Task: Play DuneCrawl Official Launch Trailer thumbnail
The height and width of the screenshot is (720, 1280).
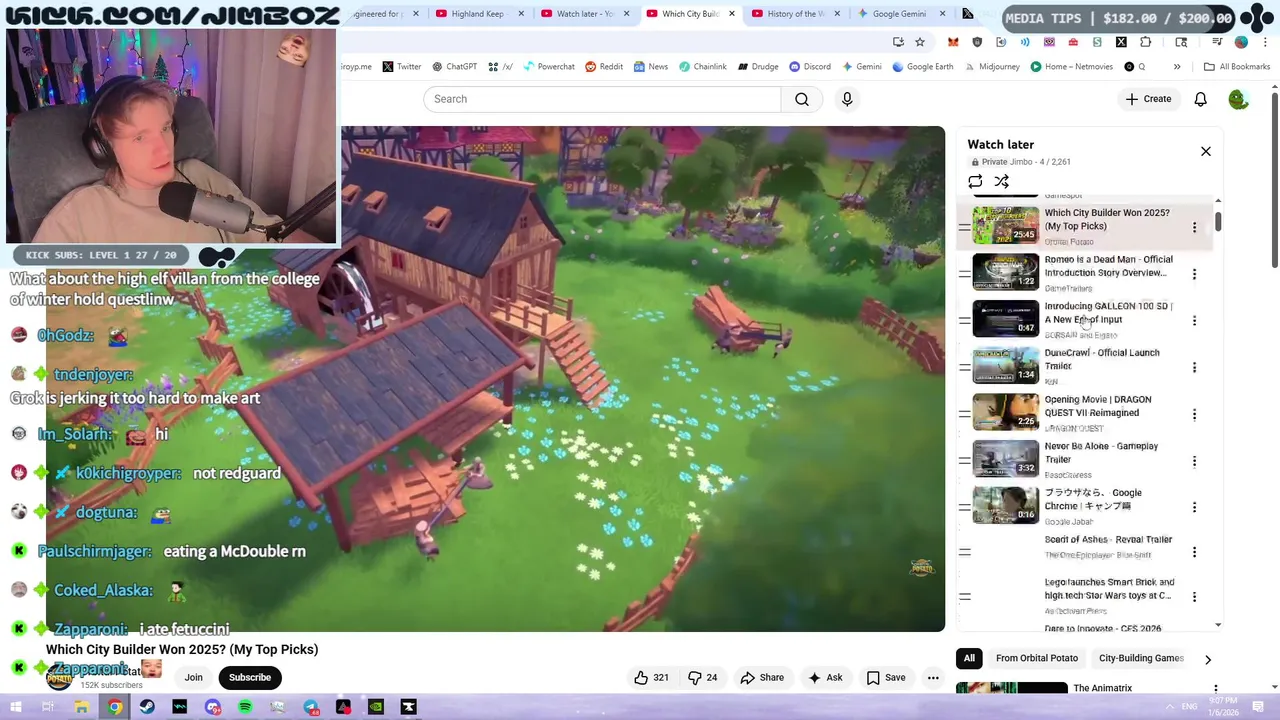Action: (1005, 365)
